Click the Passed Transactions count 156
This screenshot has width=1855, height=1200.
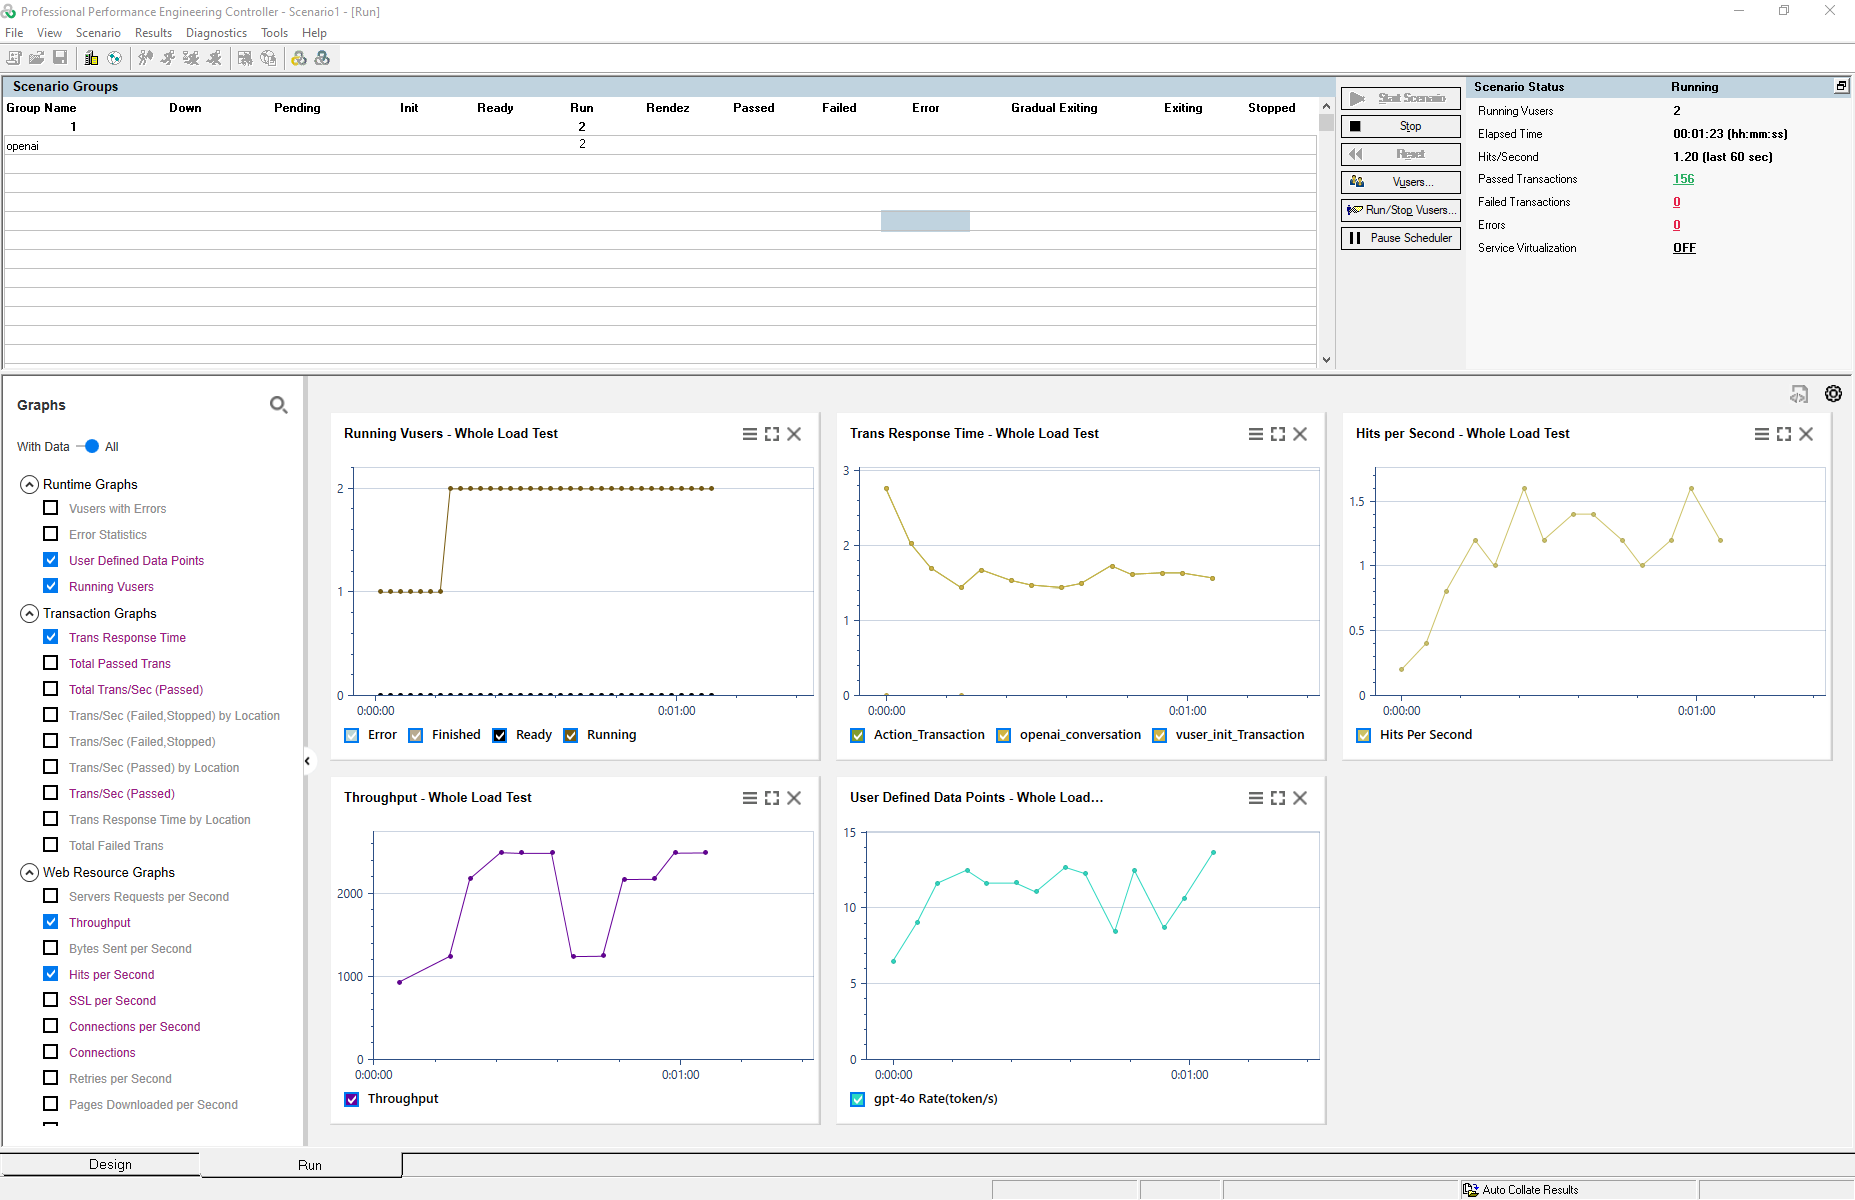[1683, 179]
